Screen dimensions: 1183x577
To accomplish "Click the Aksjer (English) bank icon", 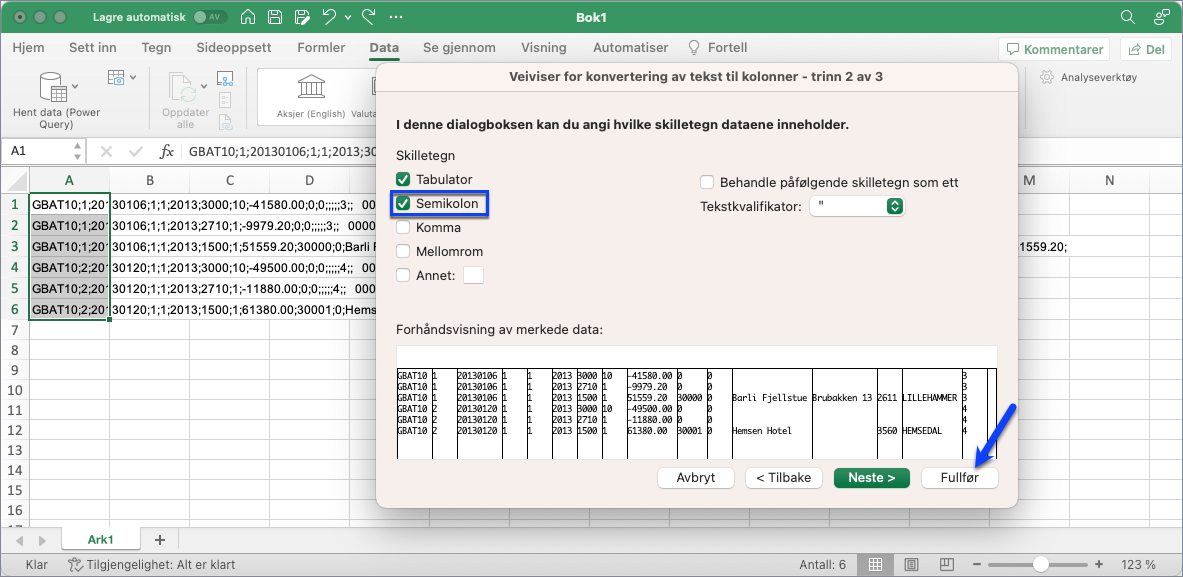I will click(x=312, y=87).
